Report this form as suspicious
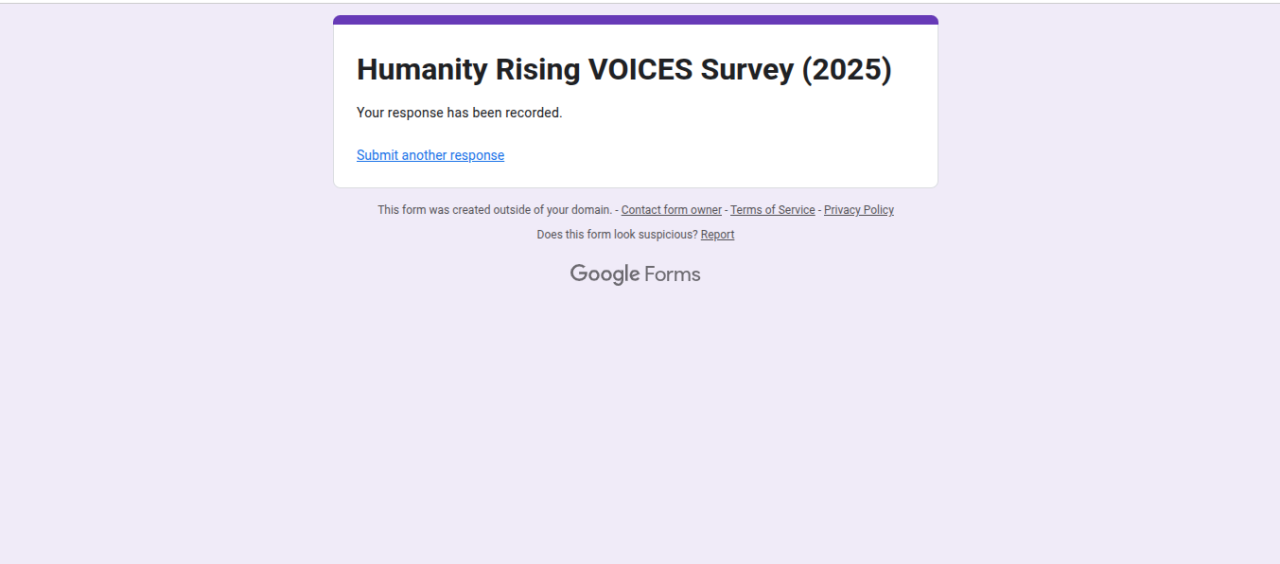This screenshot has width=1280, height=564. pos(717,235)
